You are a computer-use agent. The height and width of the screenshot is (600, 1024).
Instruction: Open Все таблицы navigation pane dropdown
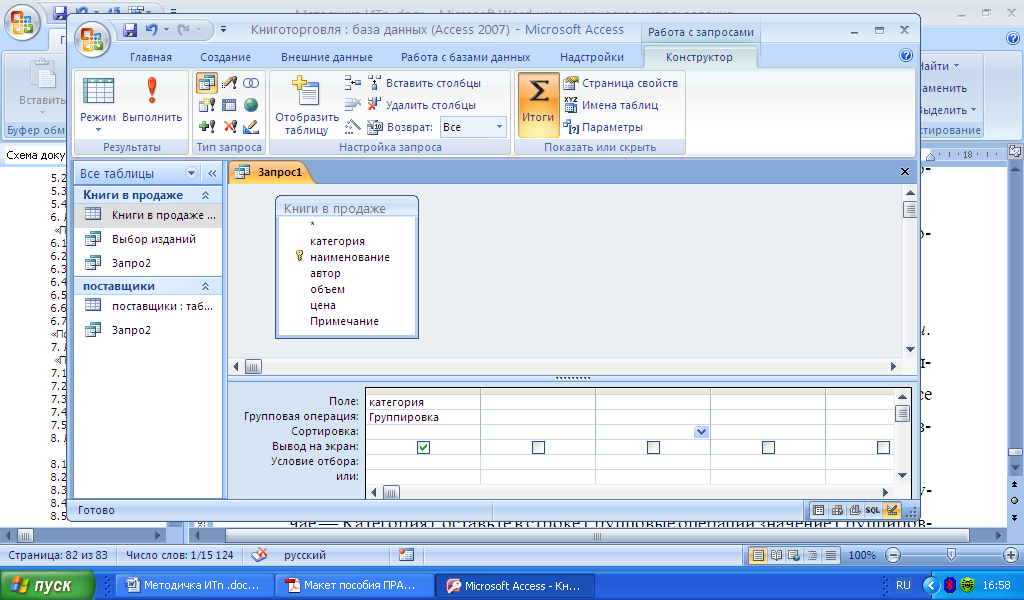(x=191, y=173)
